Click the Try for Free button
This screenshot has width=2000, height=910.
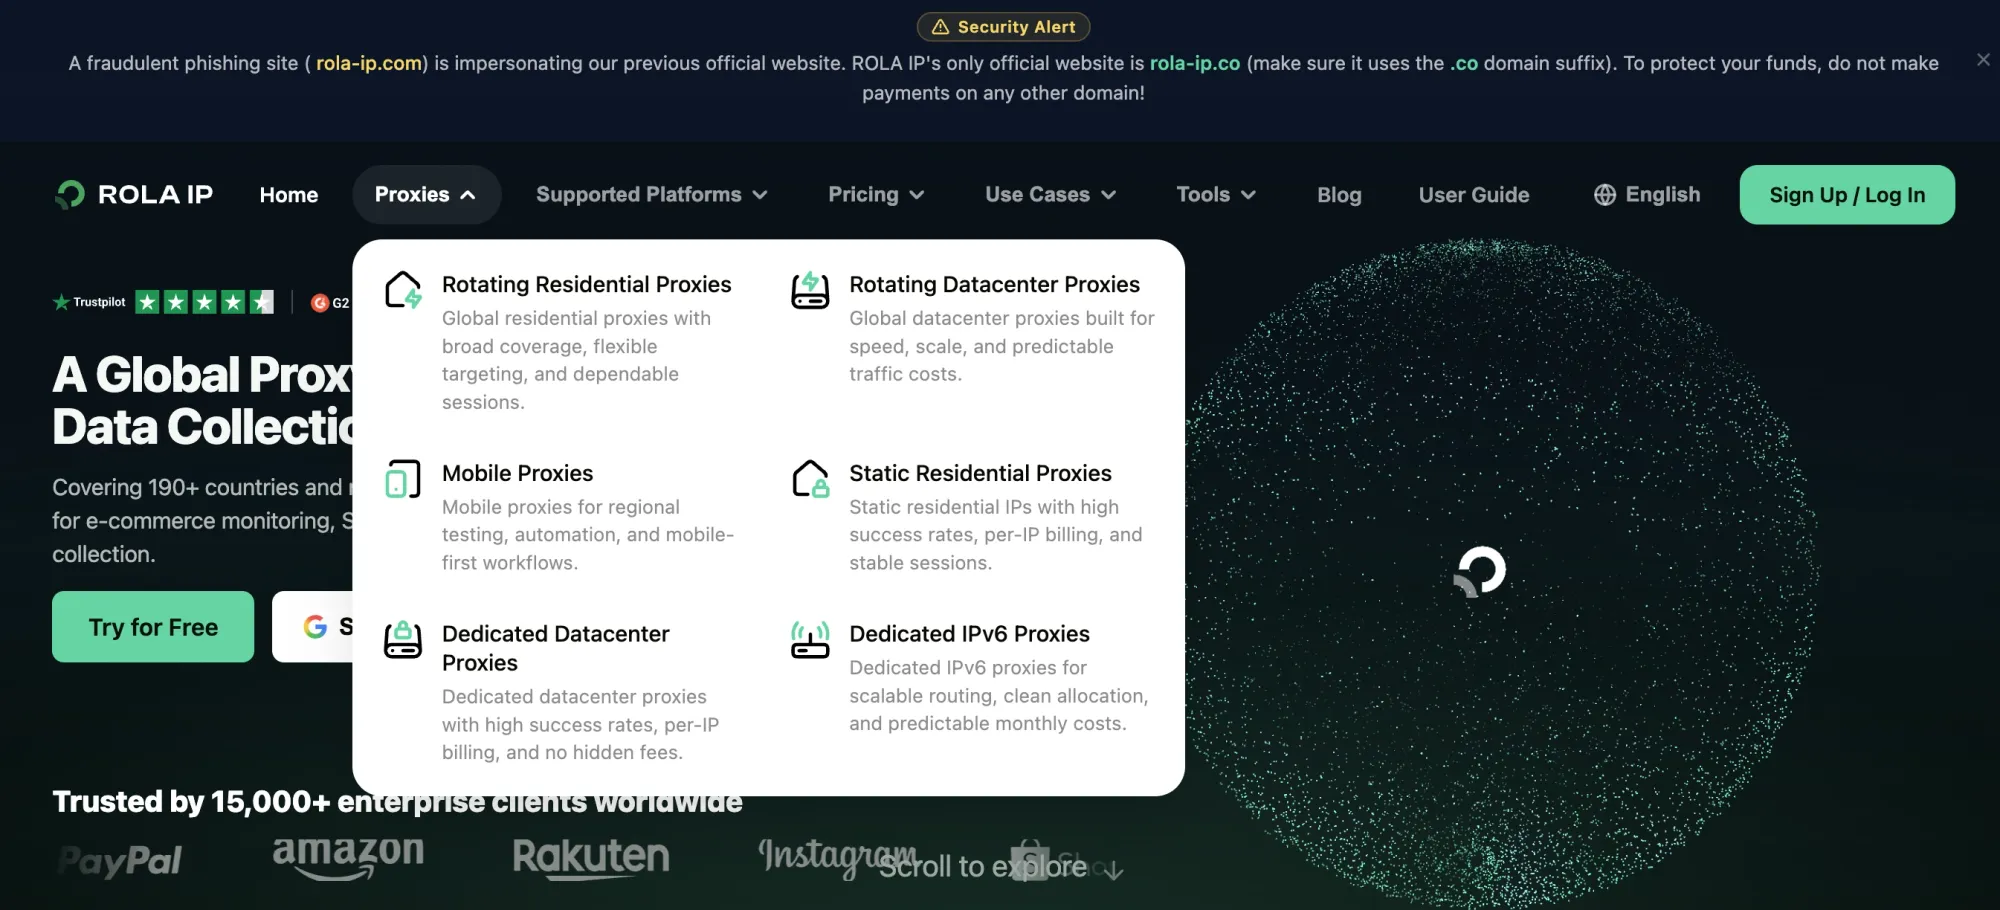(153, 627)
